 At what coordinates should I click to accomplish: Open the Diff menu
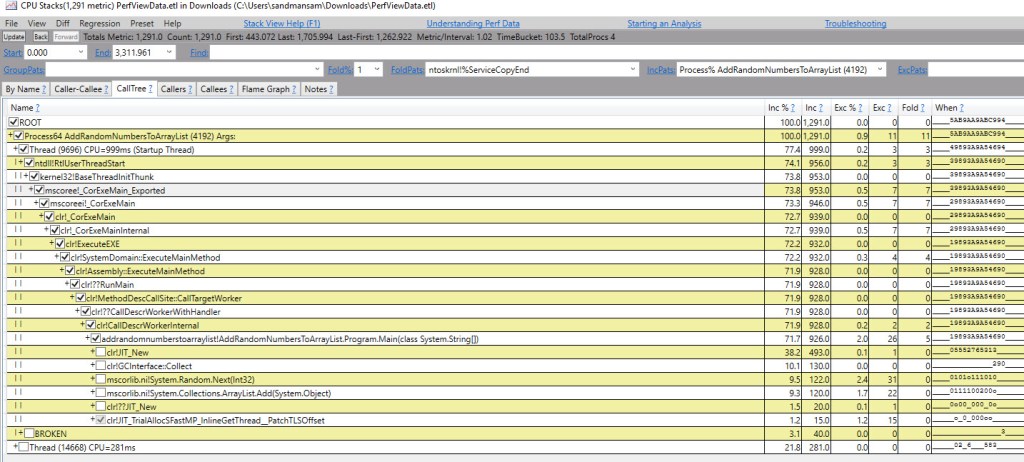[x=61, y=22]
